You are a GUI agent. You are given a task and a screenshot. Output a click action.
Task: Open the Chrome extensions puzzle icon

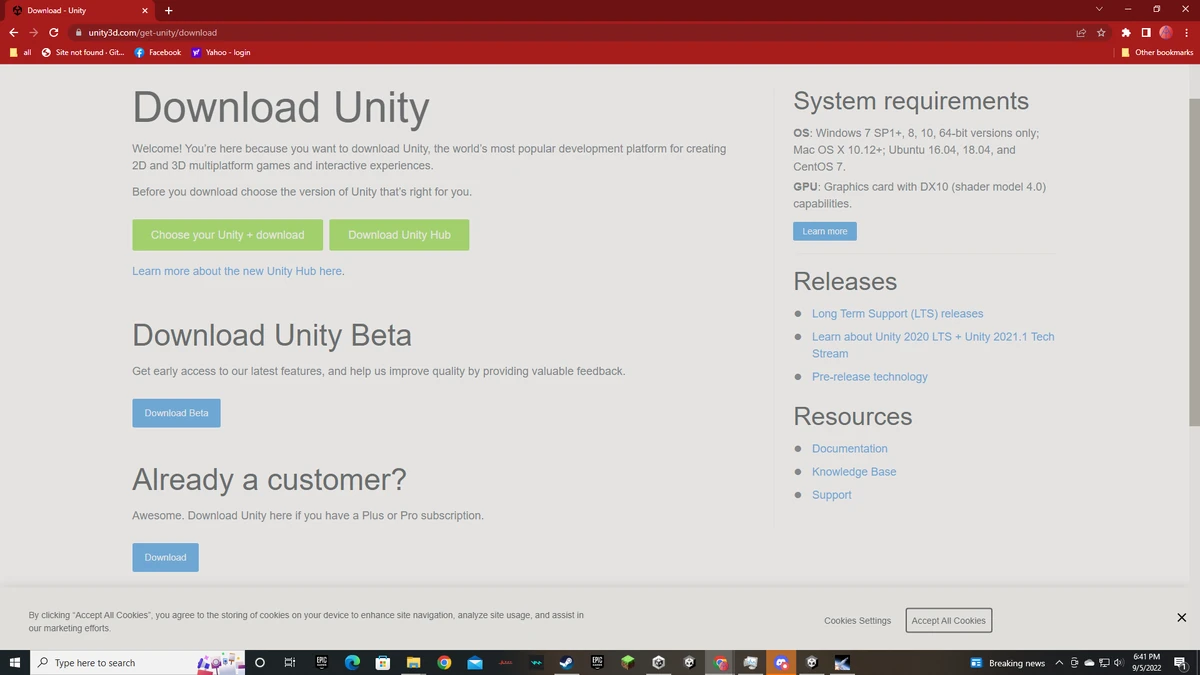(1126, 32)
